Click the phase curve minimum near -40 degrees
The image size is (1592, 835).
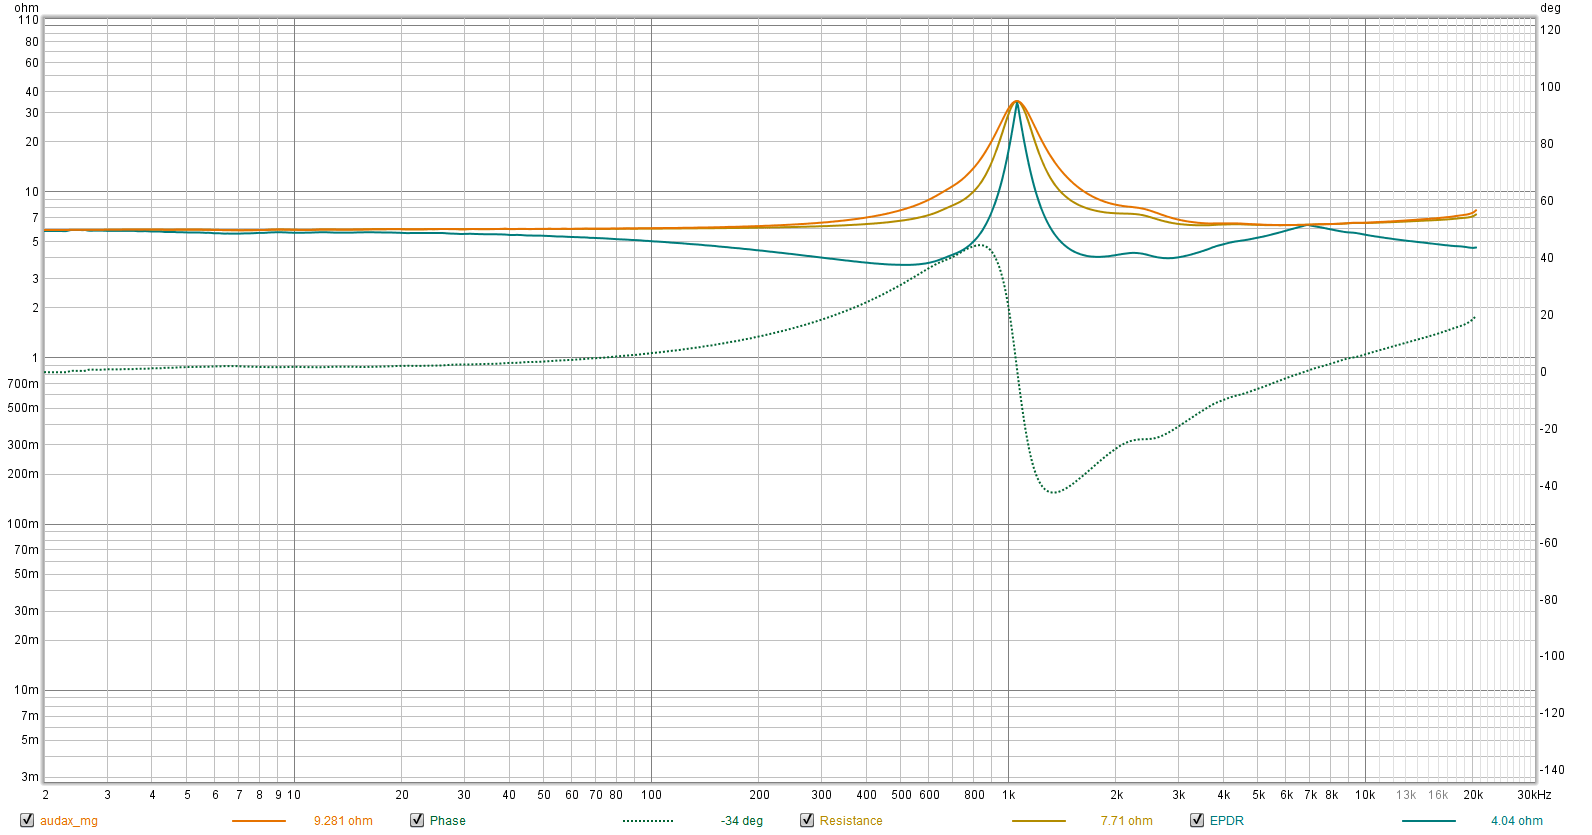coord(1052,492)
